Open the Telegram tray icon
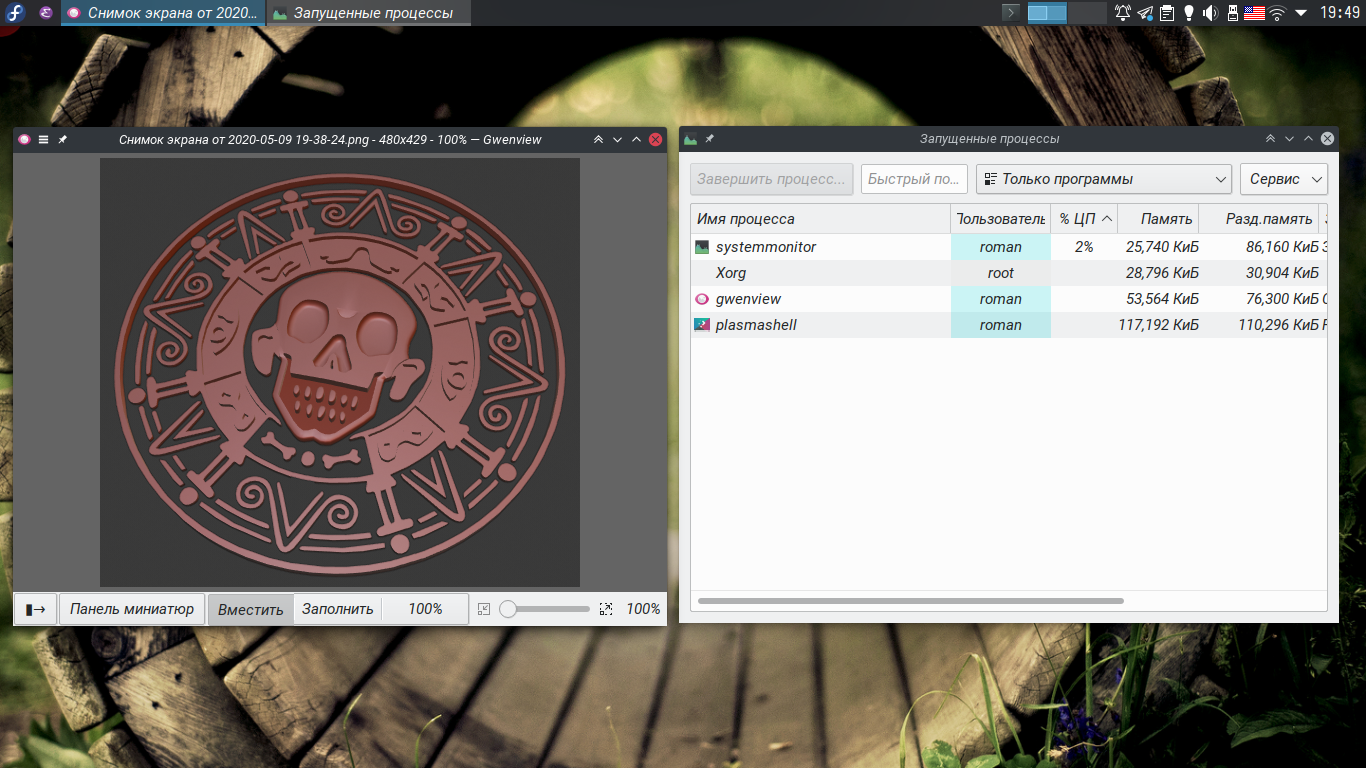The width and height of the screenshot is (1366, 768). (x=1145, y=13)
